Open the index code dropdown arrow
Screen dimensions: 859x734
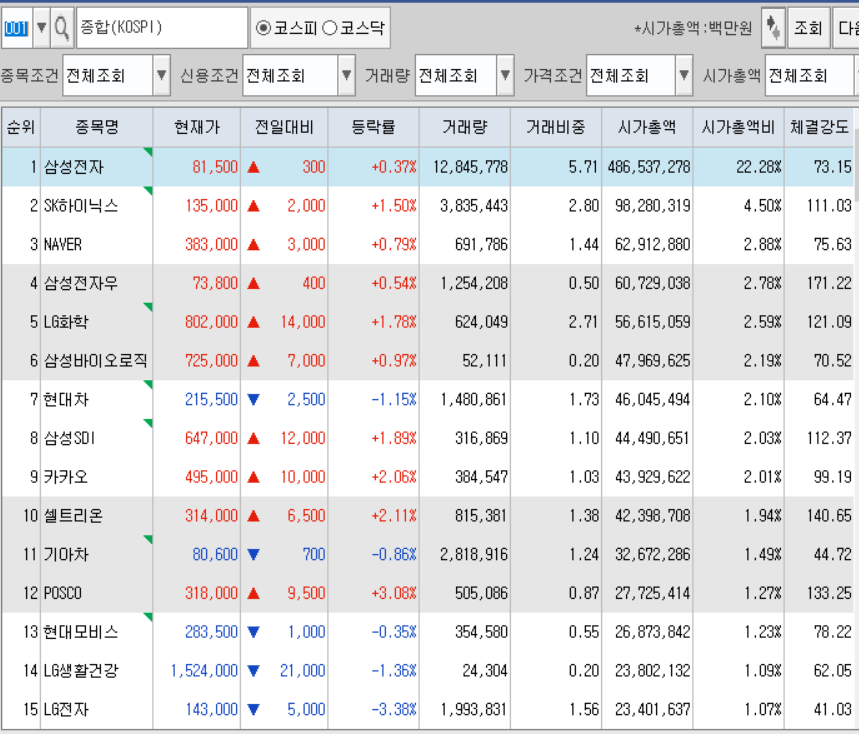(x=41, y=29)
